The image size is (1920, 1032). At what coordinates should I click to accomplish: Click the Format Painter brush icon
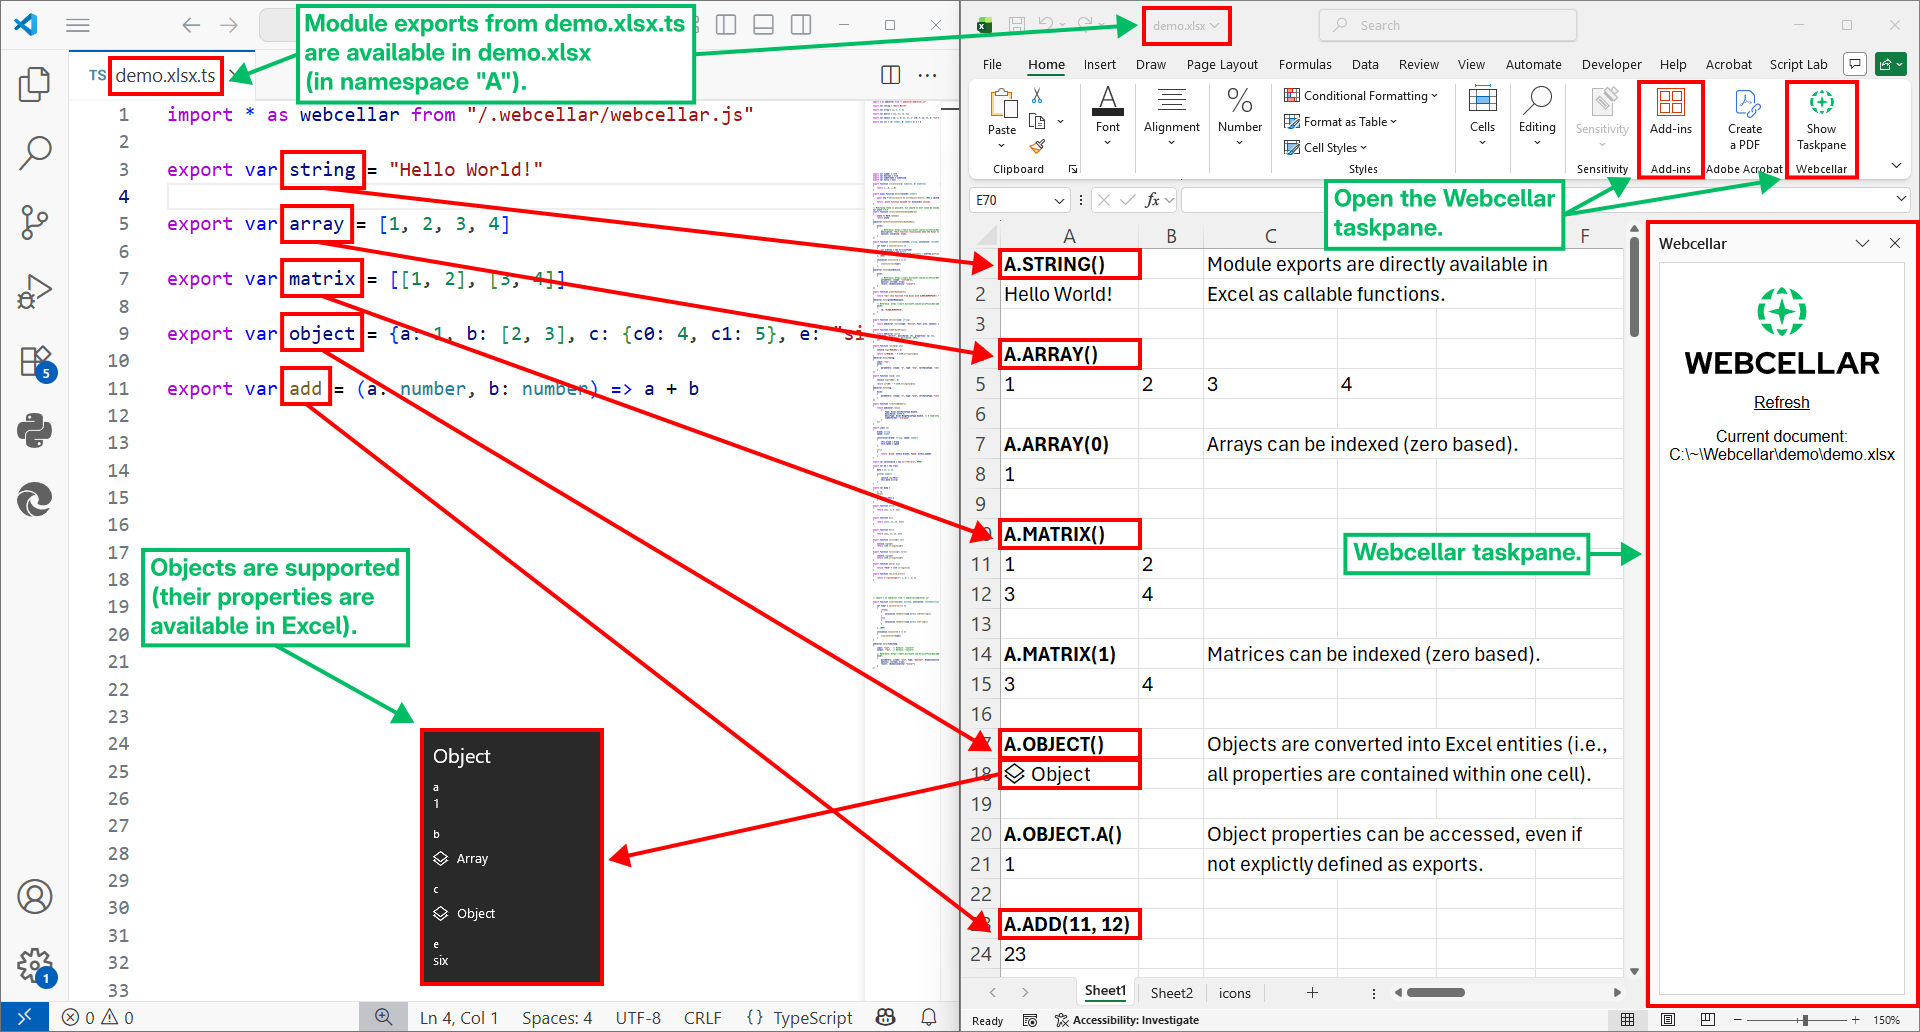tap(1037, 146)
